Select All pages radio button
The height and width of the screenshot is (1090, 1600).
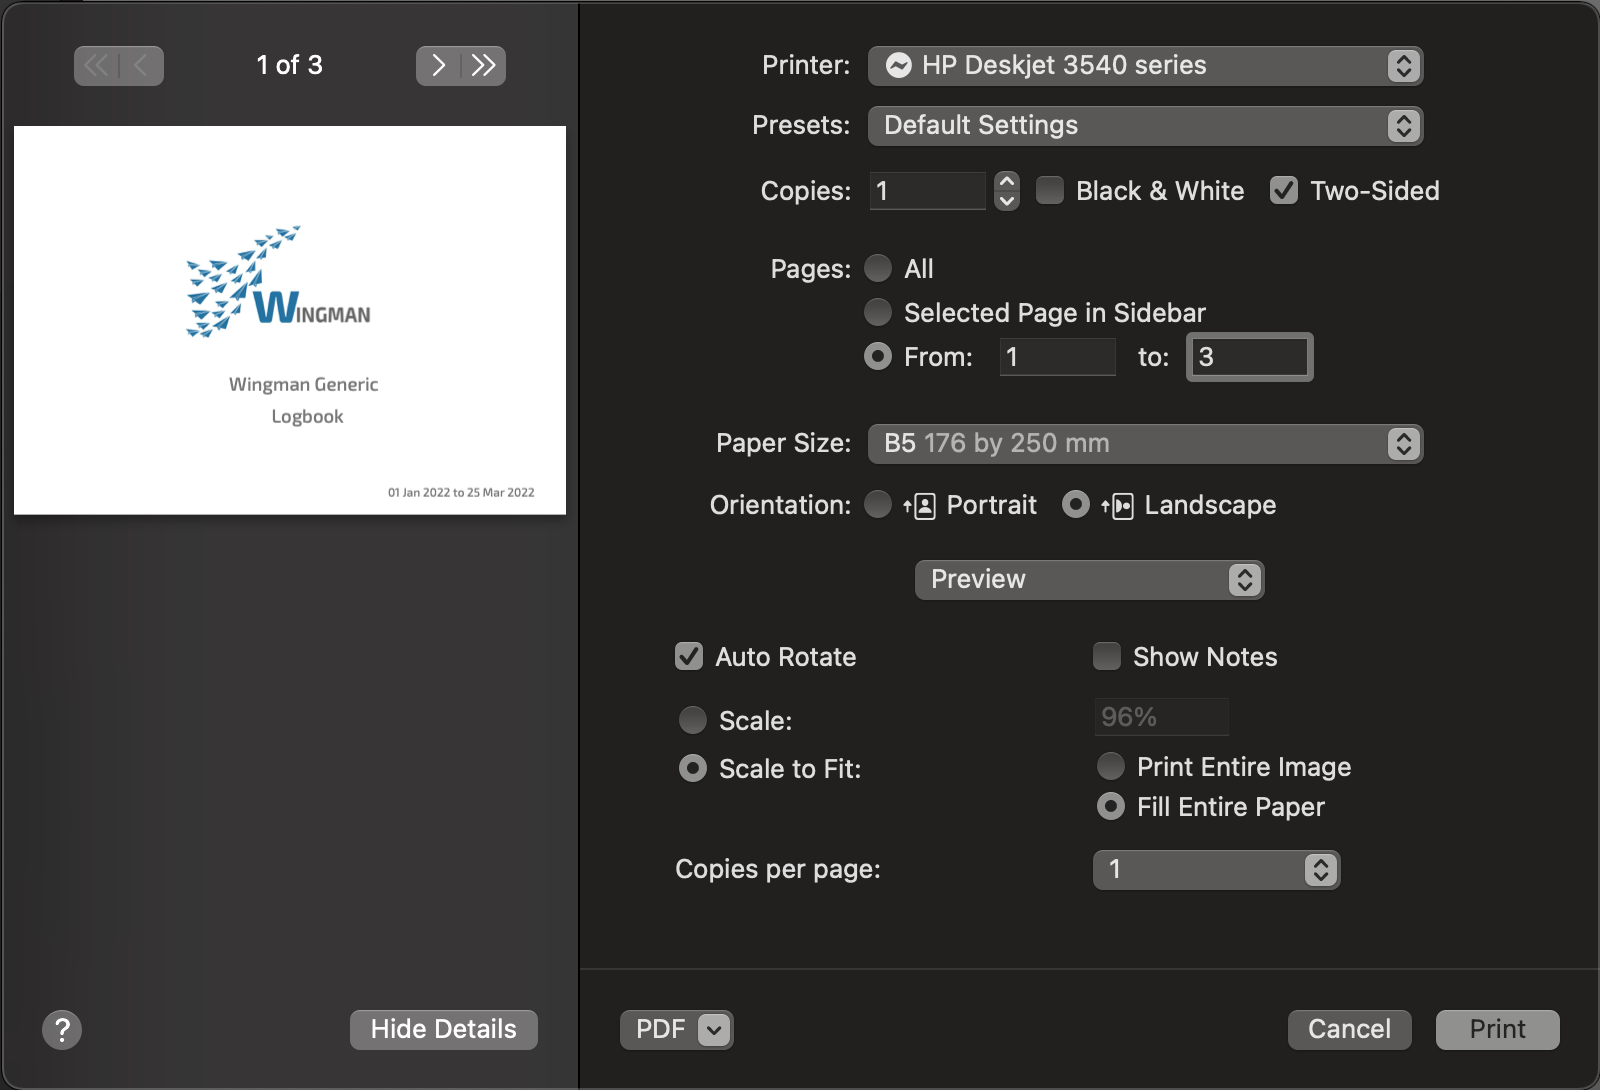pyautogui.click(x=878, y=269)
